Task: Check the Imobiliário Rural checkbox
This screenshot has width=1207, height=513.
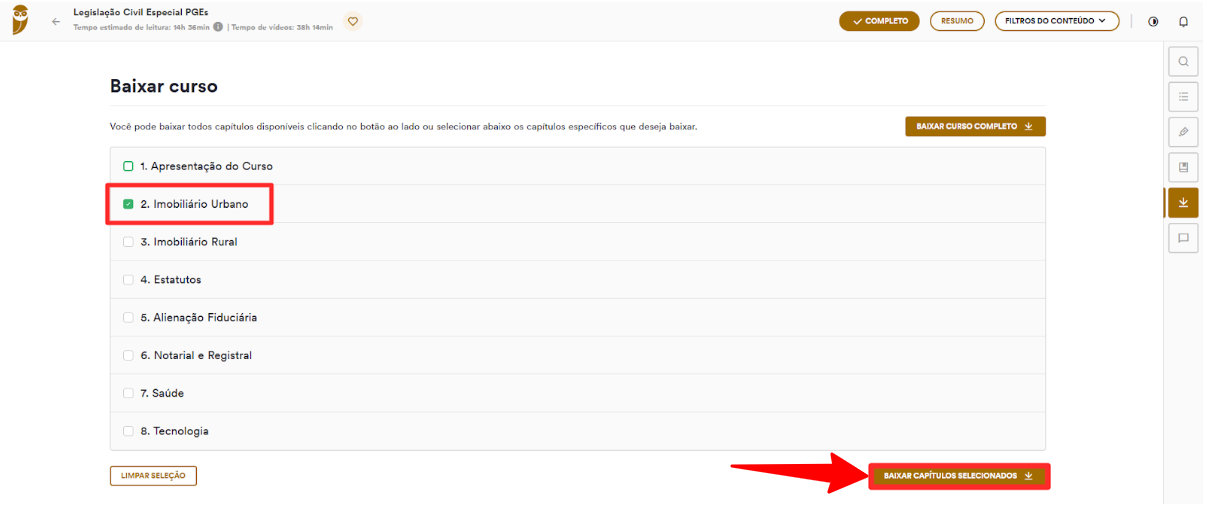Action: (128, 242)
